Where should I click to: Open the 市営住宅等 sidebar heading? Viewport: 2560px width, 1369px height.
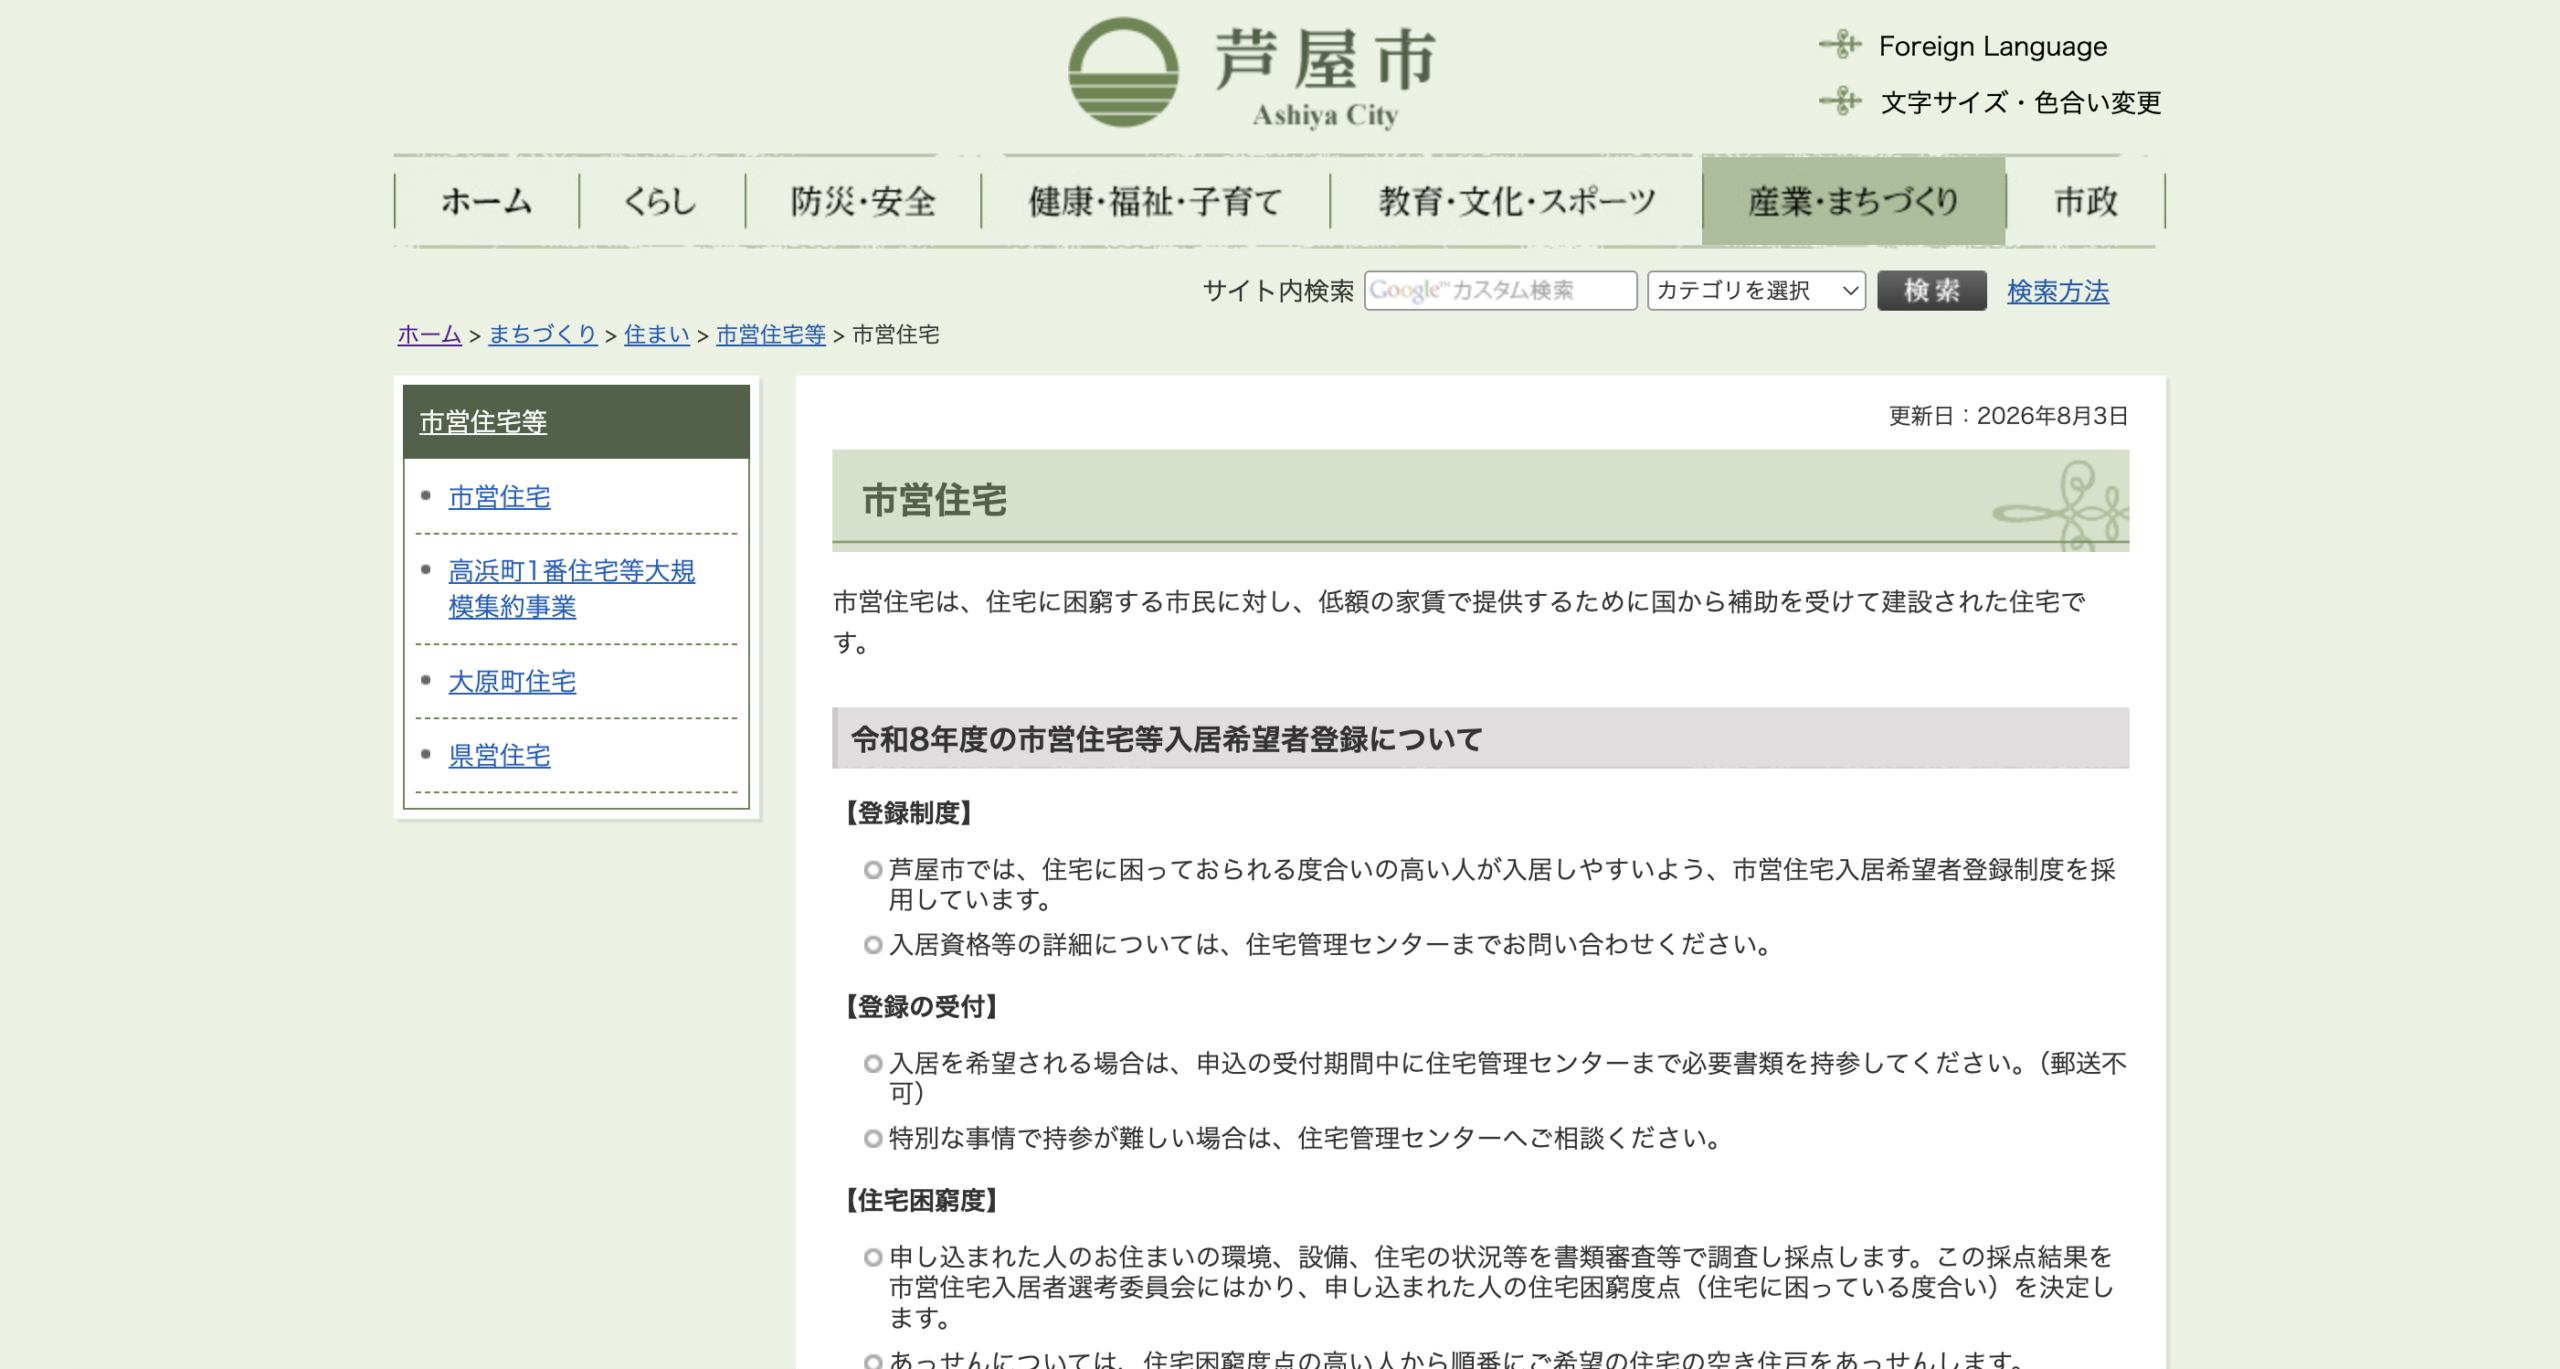pyautogui.click(x=483, y=422)
